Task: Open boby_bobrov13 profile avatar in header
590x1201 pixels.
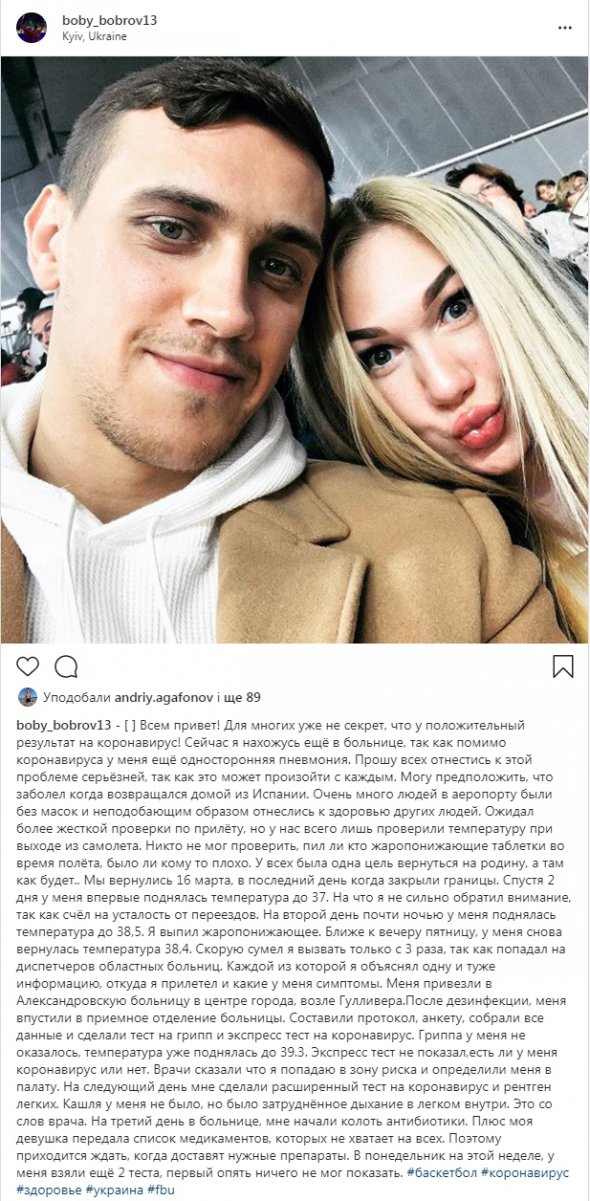Action: pos(31,27)
